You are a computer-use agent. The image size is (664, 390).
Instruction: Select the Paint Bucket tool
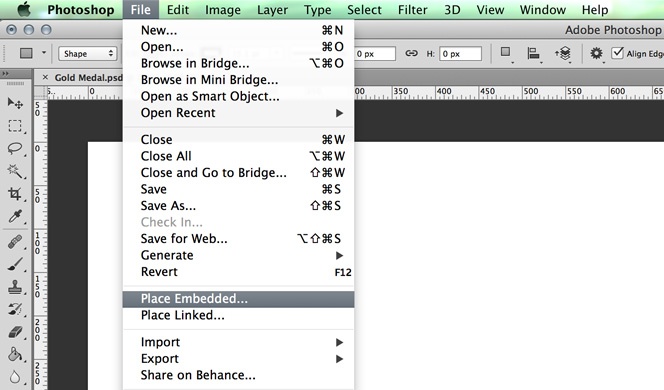point(15,354)
